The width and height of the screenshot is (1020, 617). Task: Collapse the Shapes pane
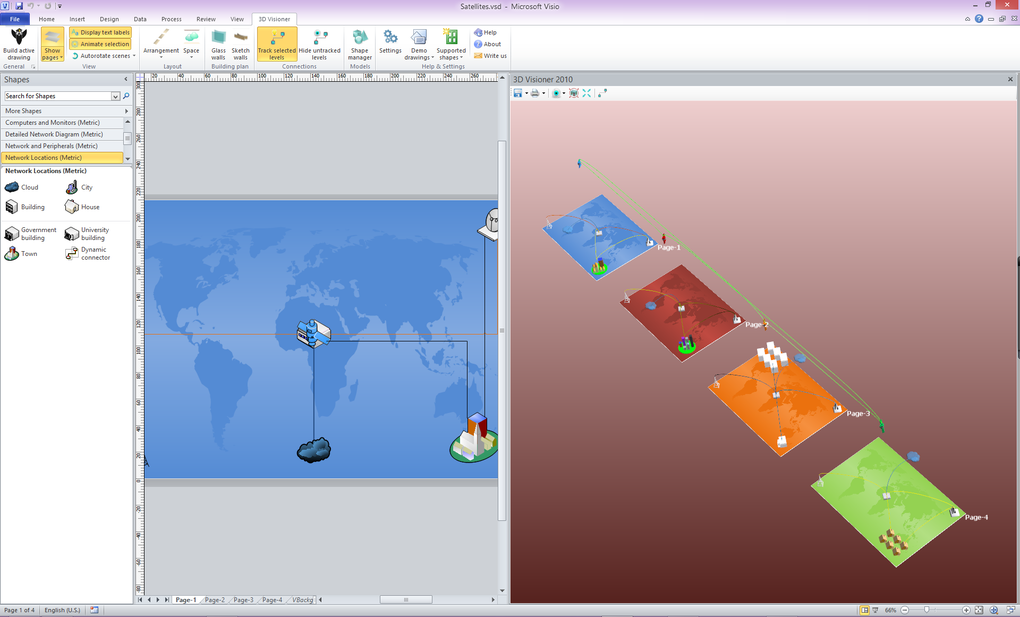tap(126, 79)
